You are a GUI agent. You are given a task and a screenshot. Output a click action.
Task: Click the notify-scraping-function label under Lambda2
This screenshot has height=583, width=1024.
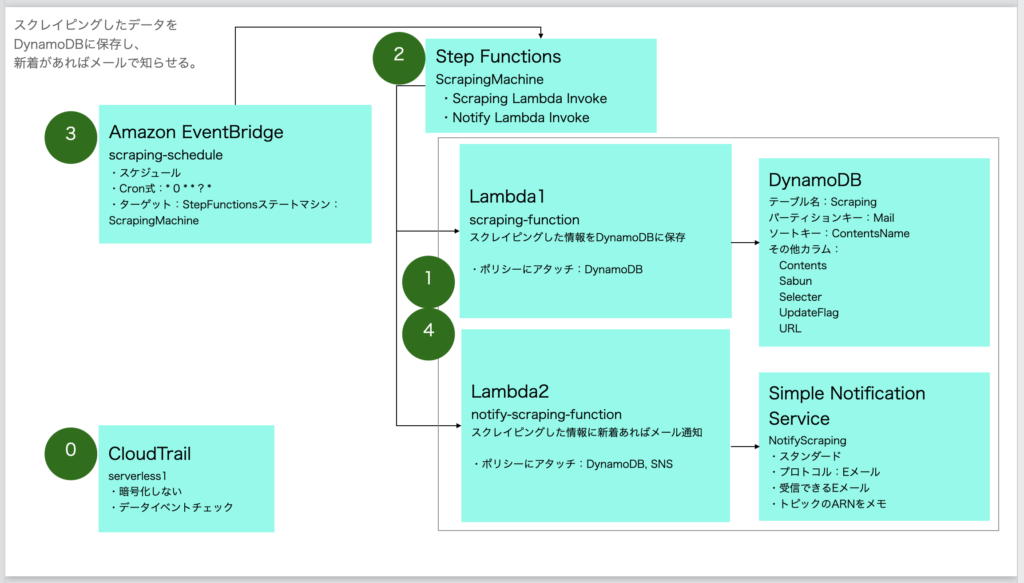(547, 414)
